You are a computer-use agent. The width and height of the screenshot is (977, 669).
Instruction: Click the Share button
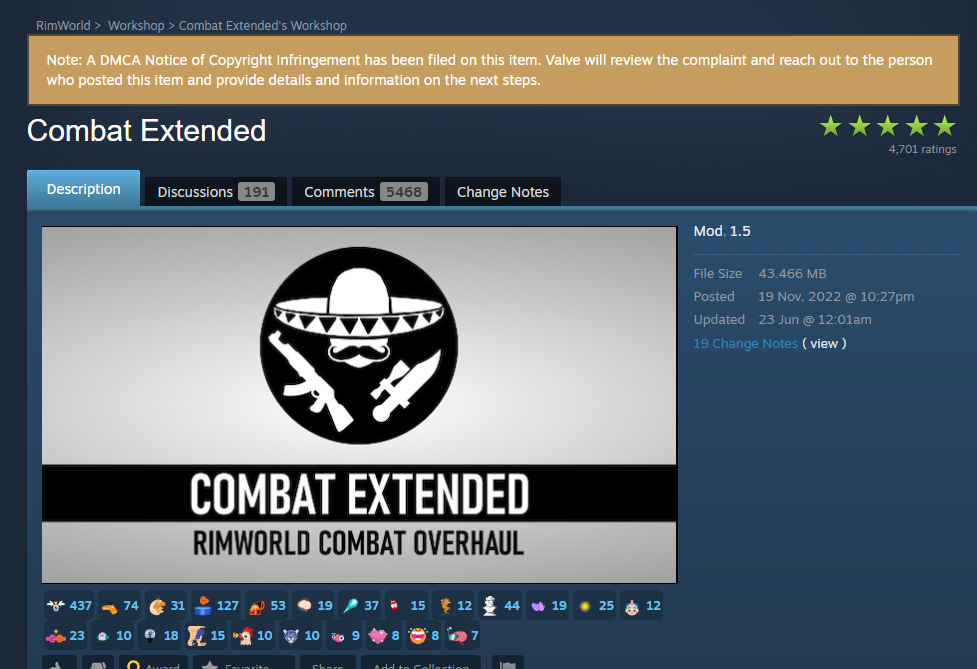point(328,663)
